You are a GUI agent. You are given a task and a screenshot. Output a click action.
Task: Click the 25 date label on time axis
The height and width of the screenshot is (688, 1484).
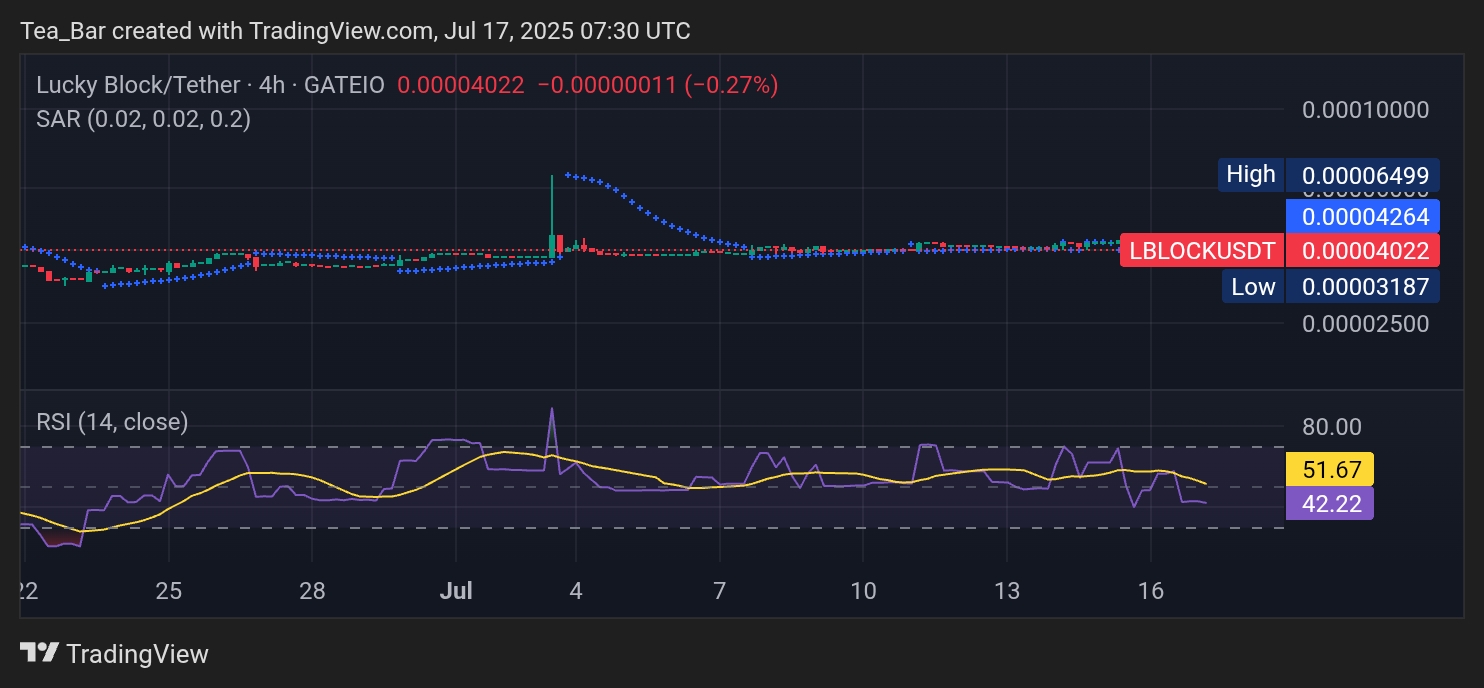[169, 591]
